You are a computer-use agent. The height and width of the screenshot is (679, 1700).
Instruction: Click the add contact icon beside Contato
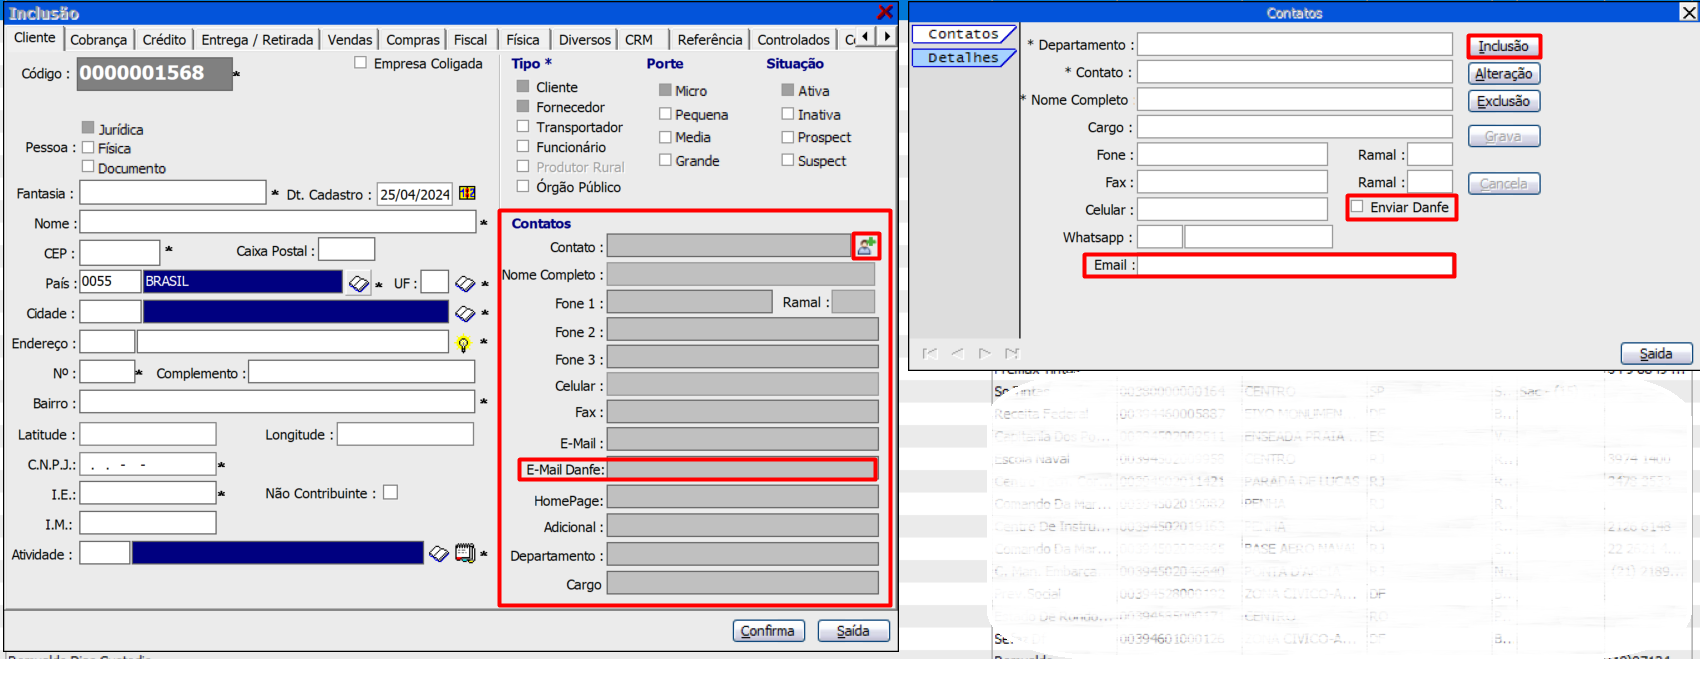click(866, 246)
